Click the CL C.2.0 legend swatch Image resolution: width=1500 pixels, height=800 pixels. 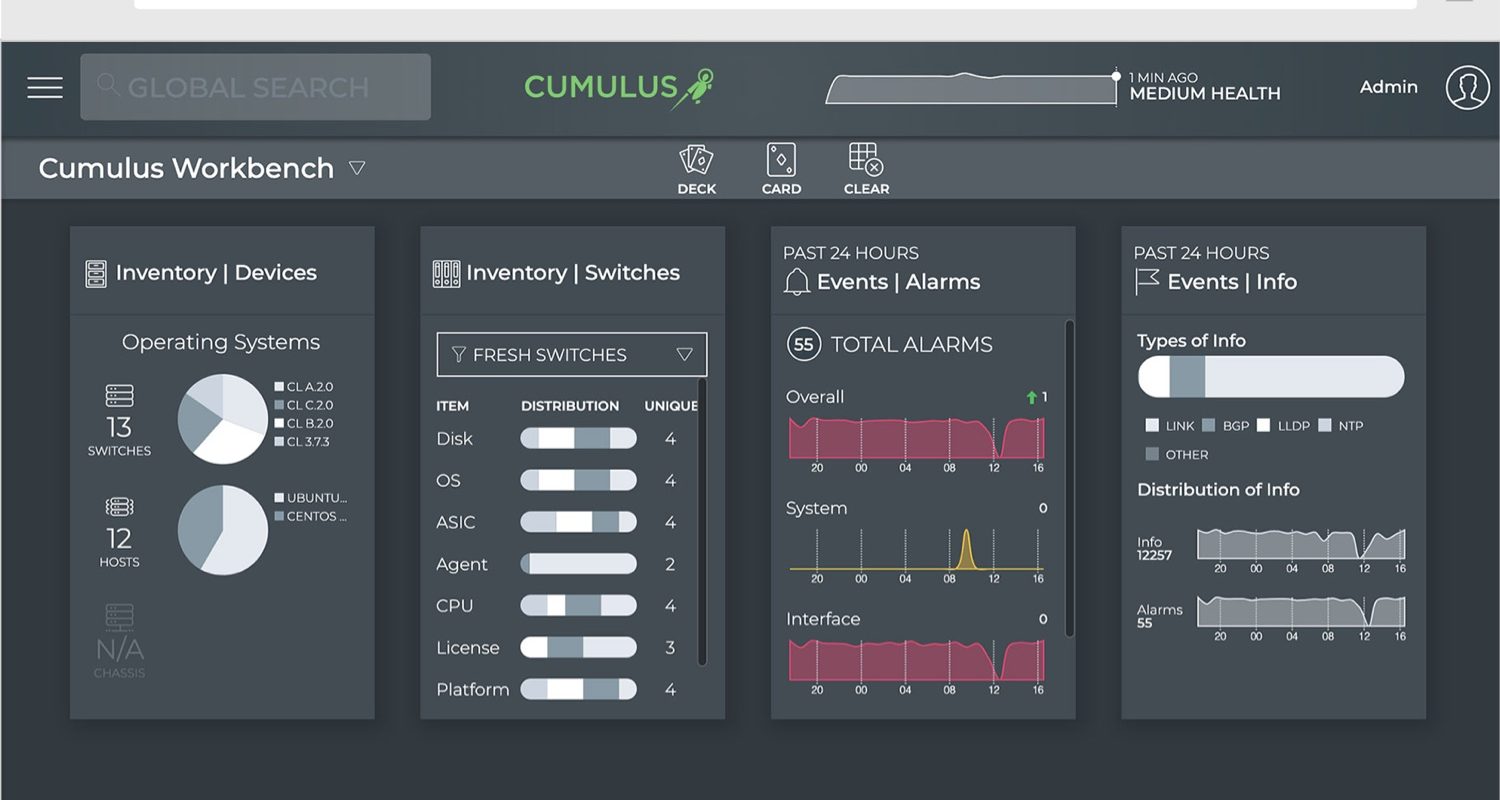click(x=279, y=405)
